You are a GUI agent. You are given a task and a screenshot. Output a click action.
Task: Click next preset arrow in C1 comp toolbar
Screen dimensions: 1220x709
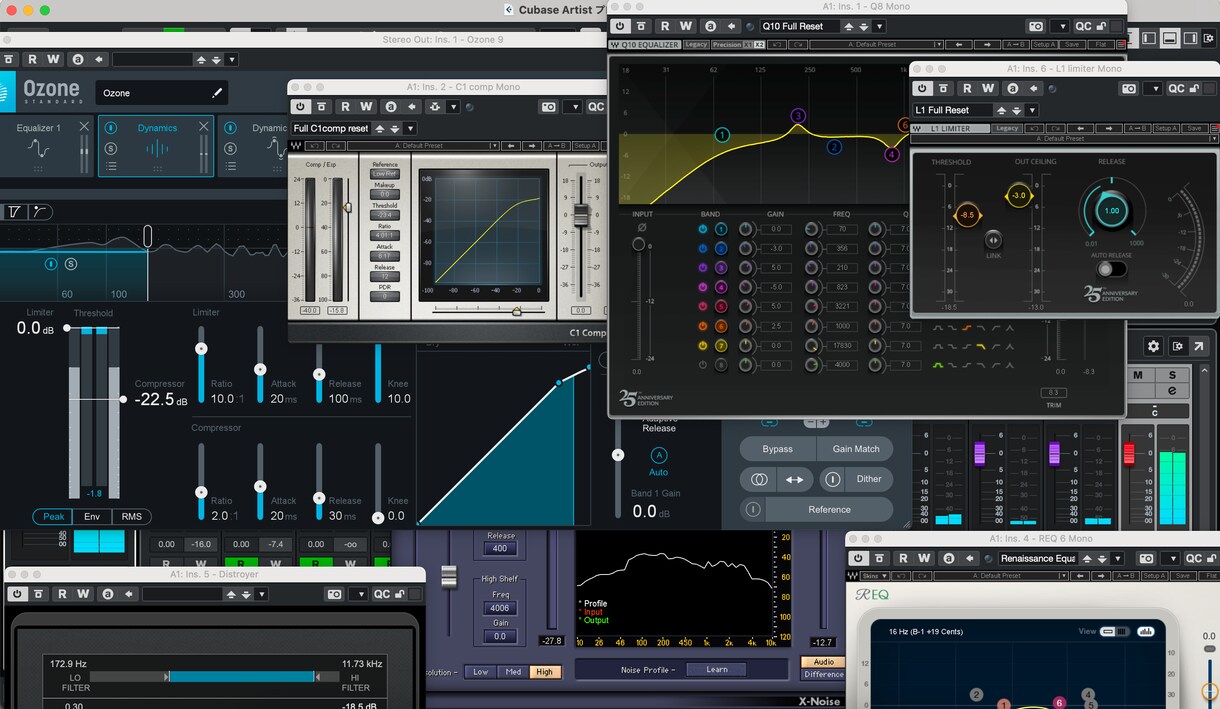533,145
